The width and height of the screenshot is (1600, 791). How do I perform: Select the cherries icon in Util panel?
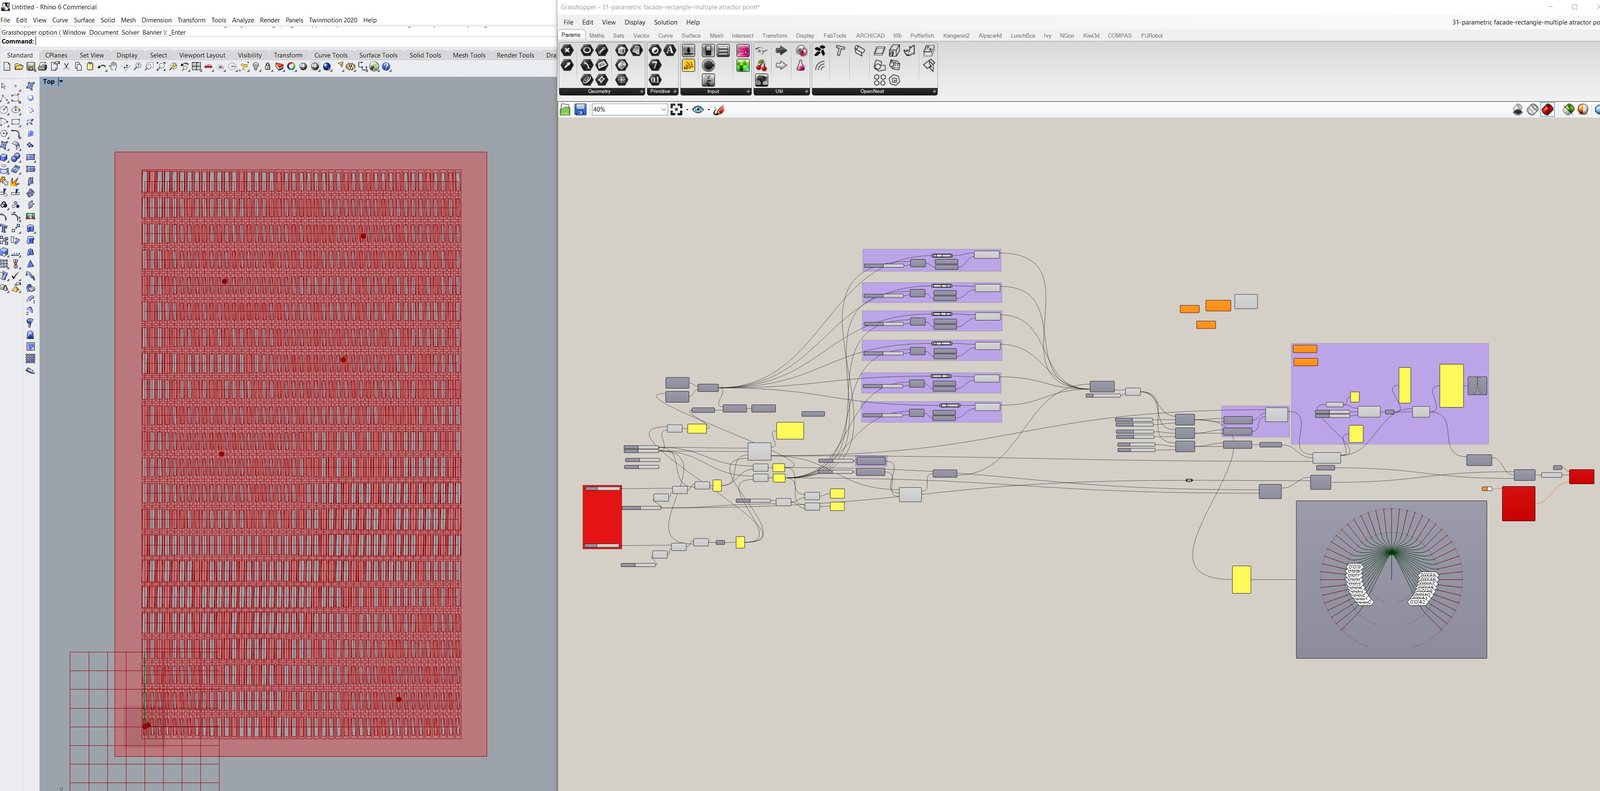click(761, 65)
